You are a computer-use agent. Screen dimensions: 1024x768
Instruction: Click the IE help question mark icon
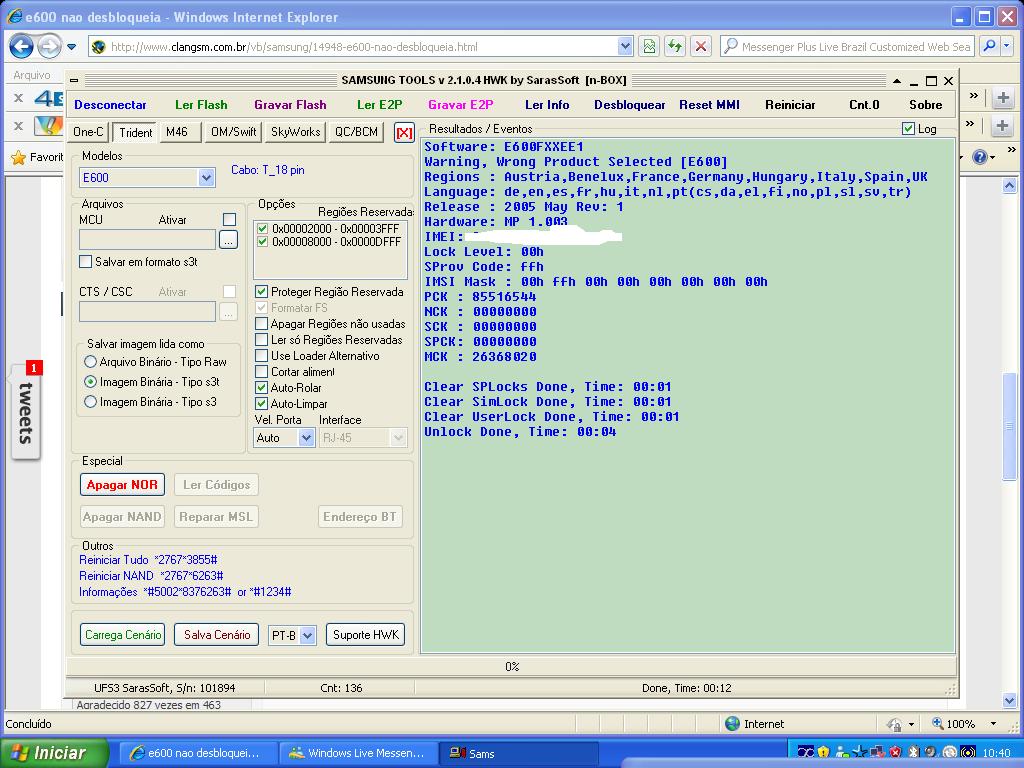pos(979,157)
